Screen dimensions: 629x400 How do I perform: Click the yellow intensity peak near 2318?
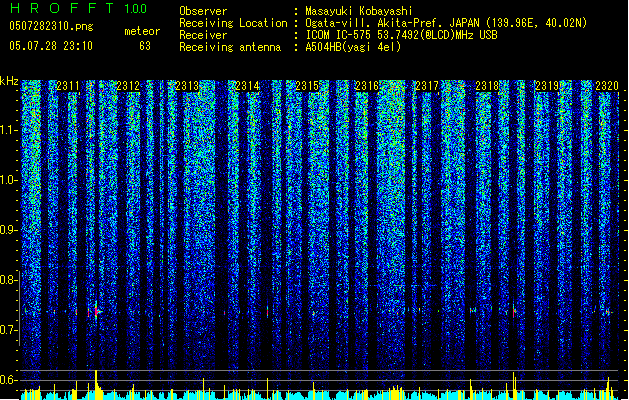point(514,386)
